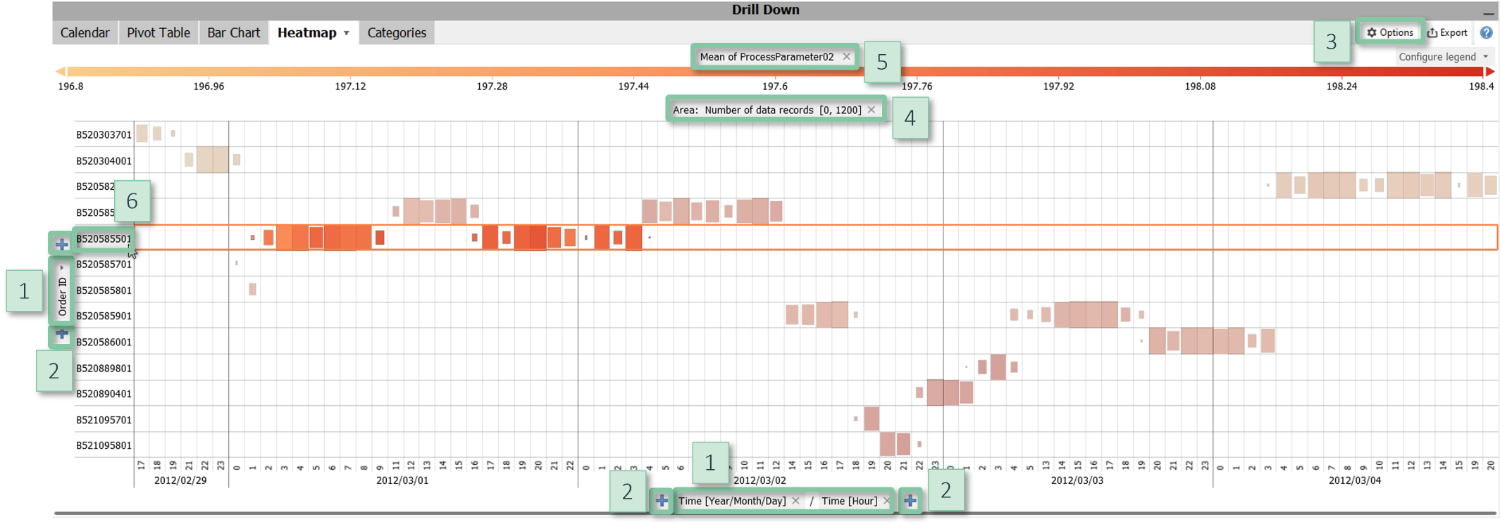This screenshot has height=530, width=1500.
Task: Switch to the Calendar tab
Action: tap(85, 33)
